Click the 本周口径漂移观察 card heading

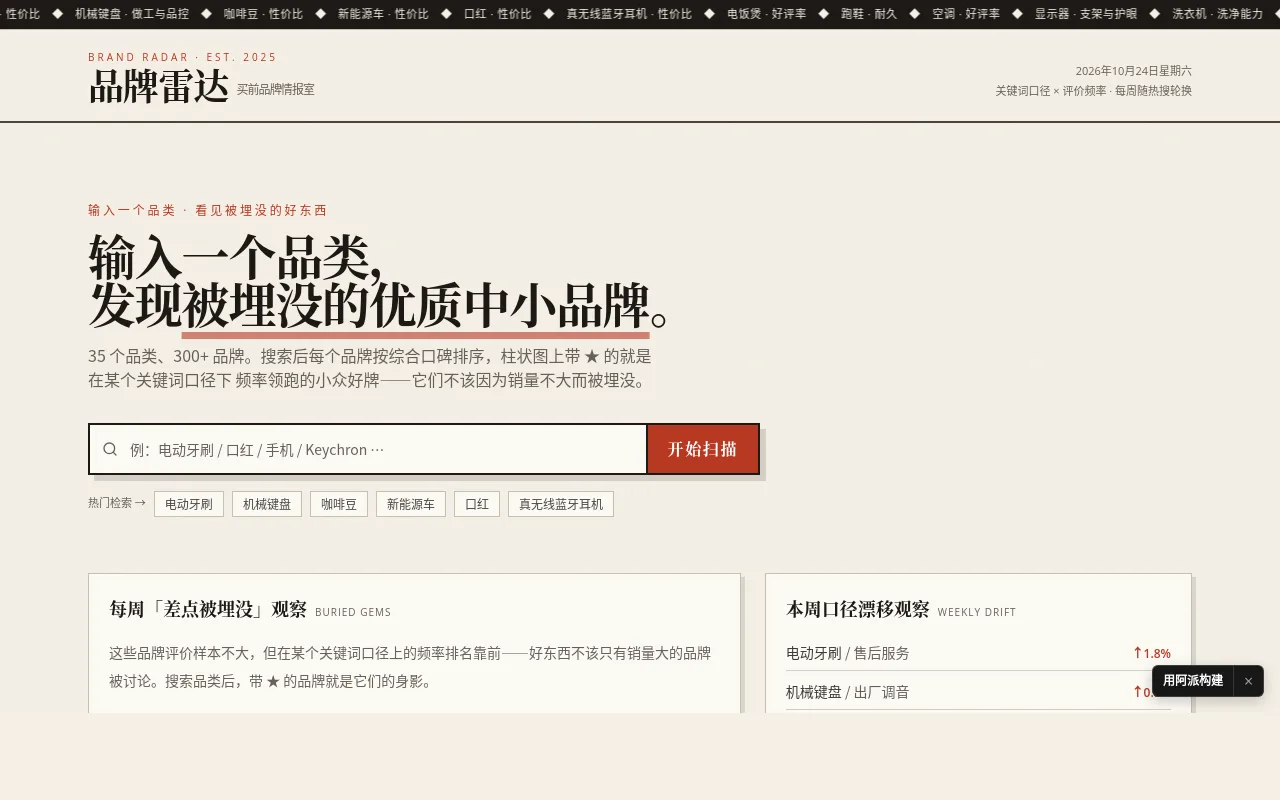coord(858,610)
